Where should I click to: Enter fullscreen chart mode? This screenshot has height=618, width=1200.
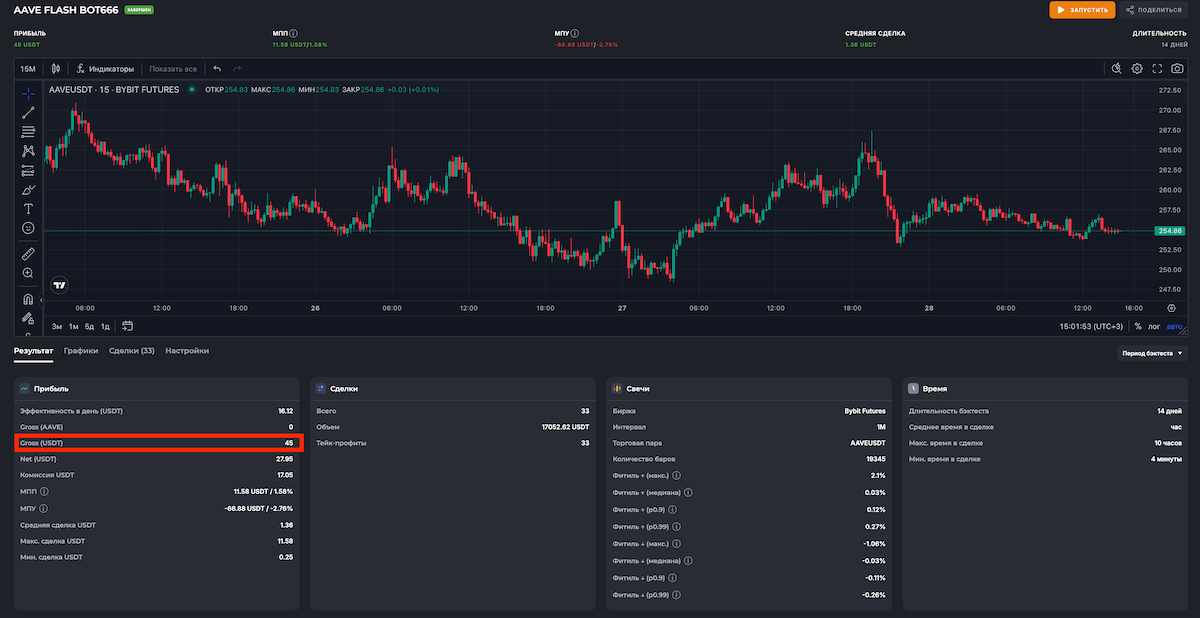[1157, 69]
